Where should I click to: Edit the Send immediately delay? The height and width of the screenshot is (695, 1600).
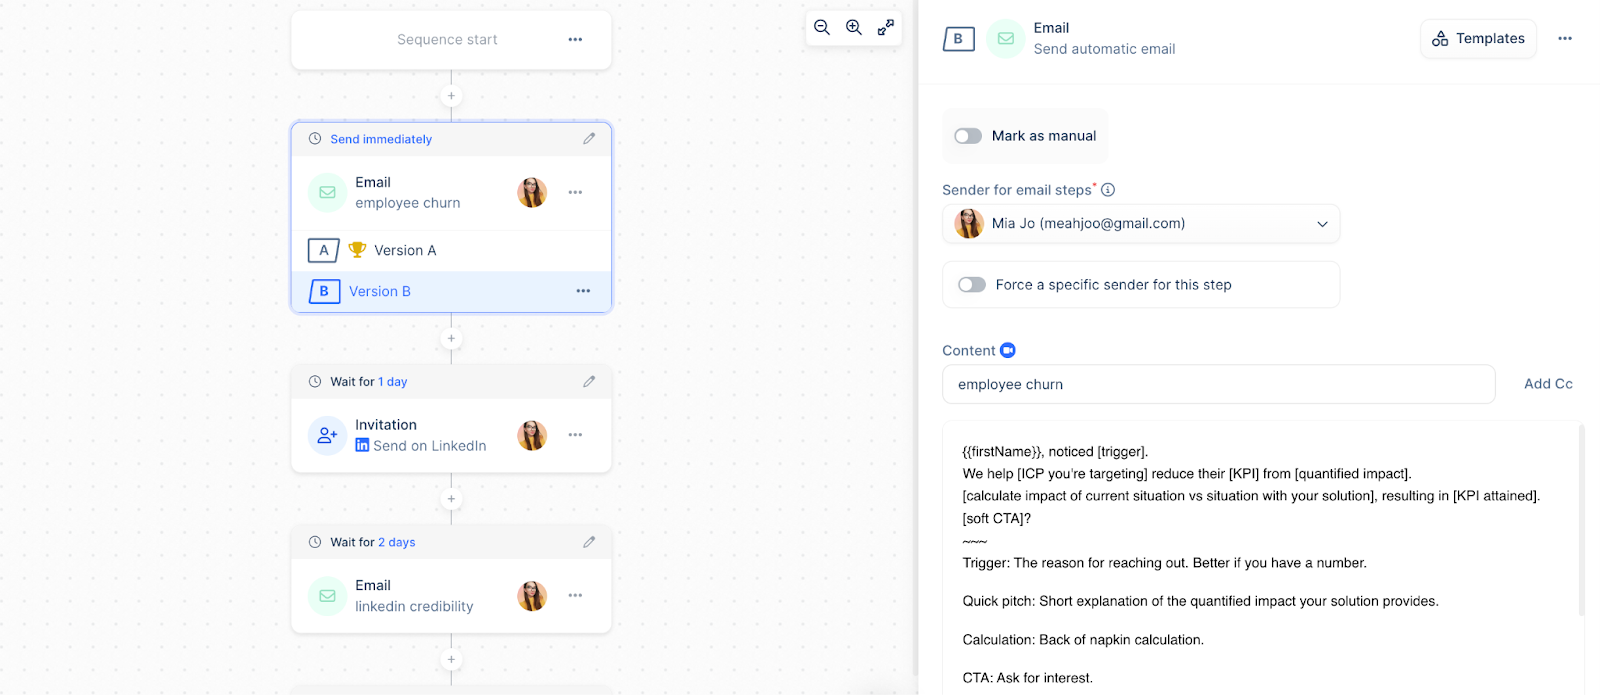pyautogui.click(x=589, y=139)
